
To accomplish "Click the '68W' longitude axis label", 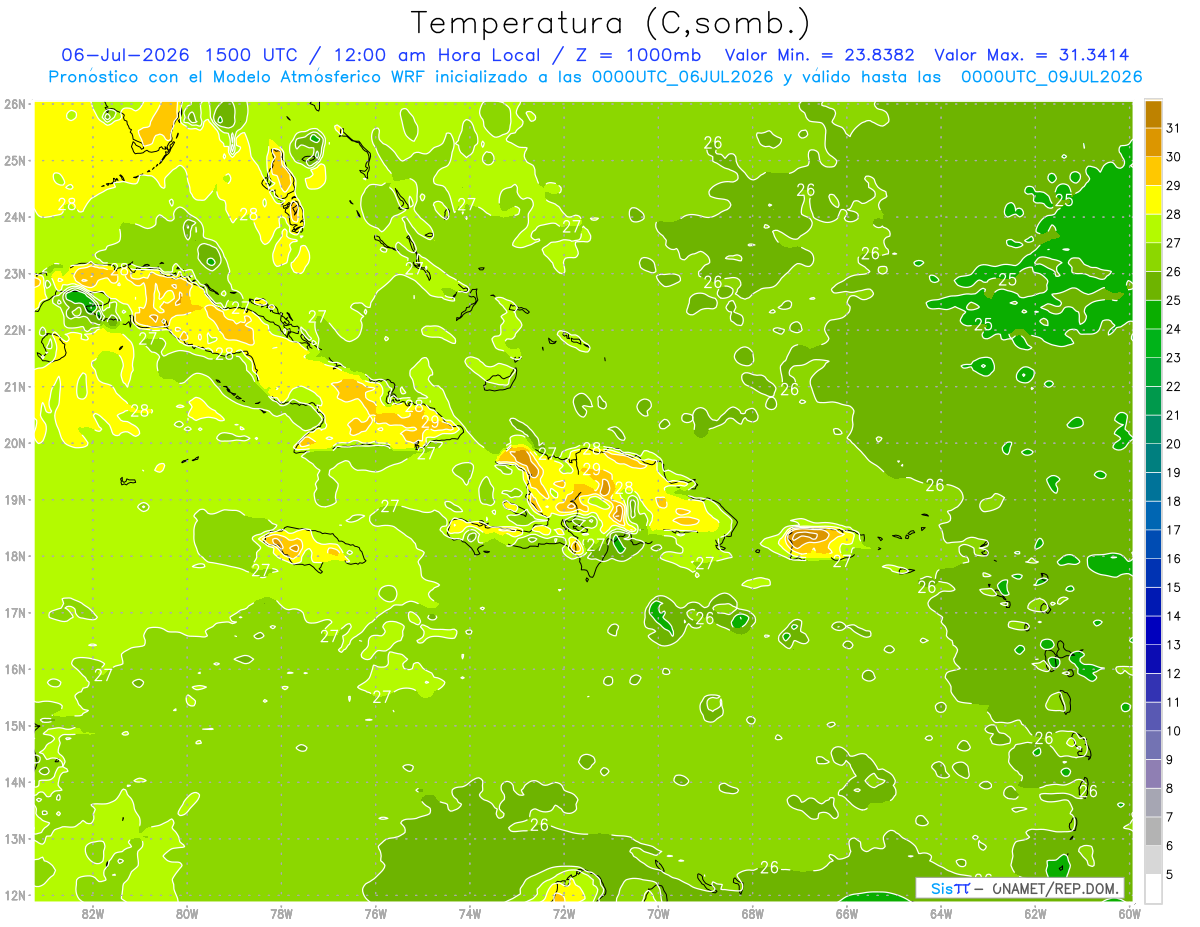I will click(x=753, y=913).
